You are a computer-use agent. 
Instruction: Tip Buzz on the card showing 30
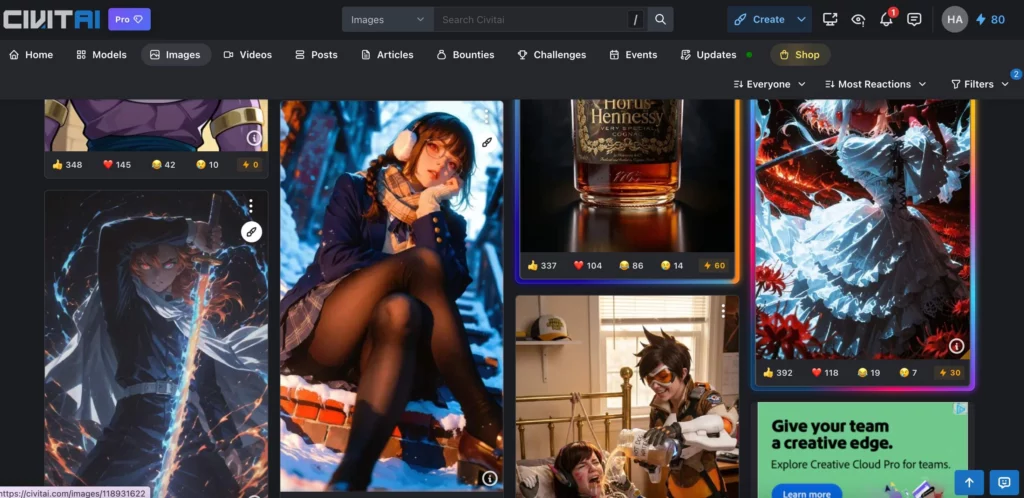(950, 373)
